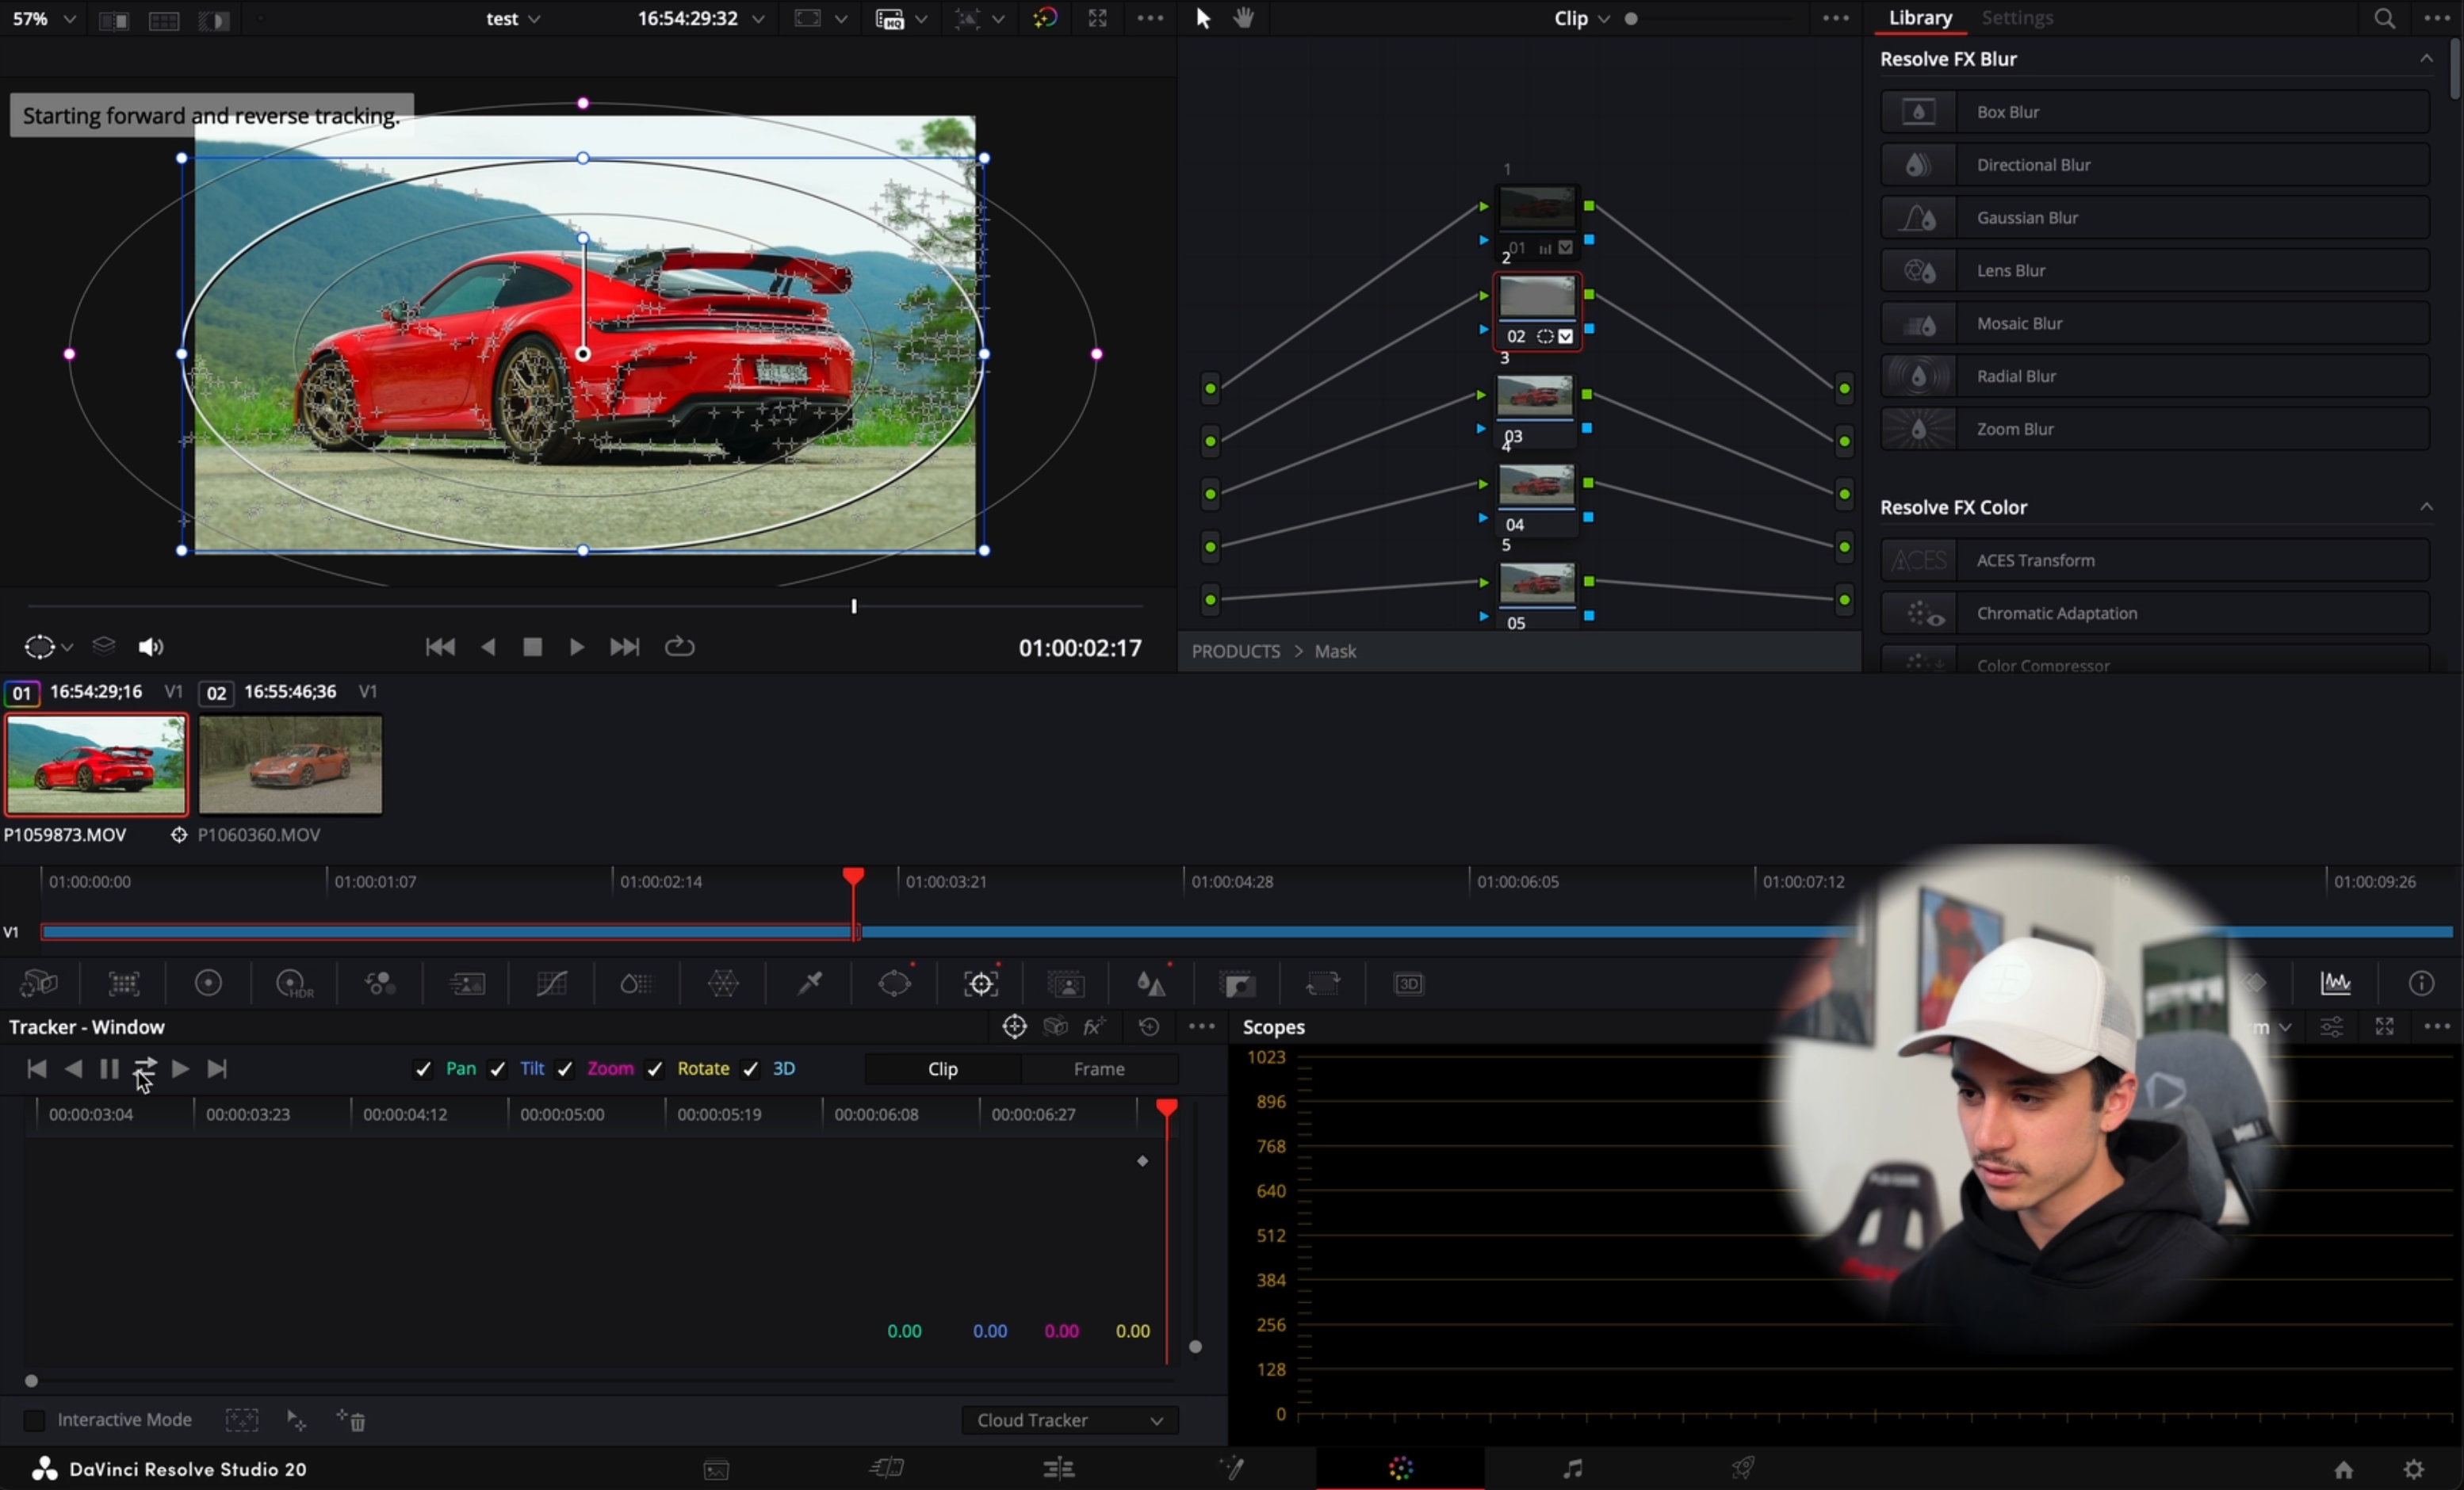
Task: Switch to the Fairlight page
Action: pos(1573,1468)
